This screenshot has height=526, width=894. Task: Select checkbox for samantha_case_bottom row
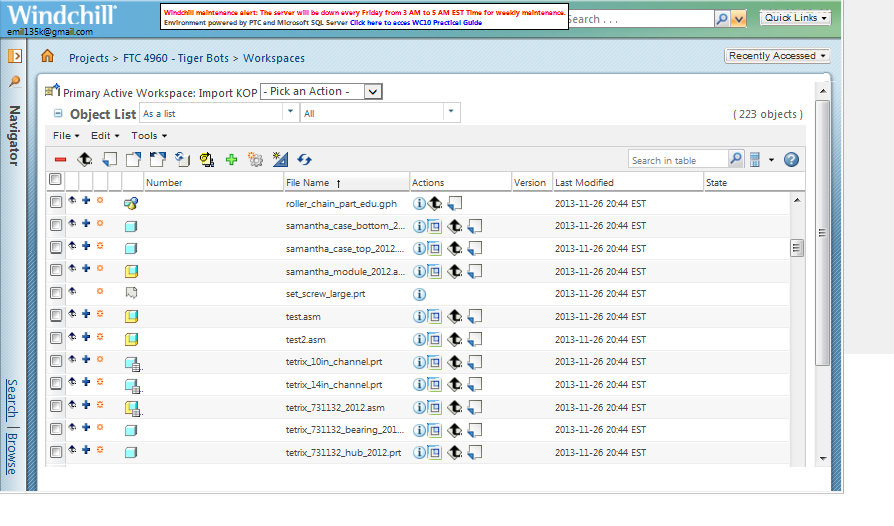56,225
